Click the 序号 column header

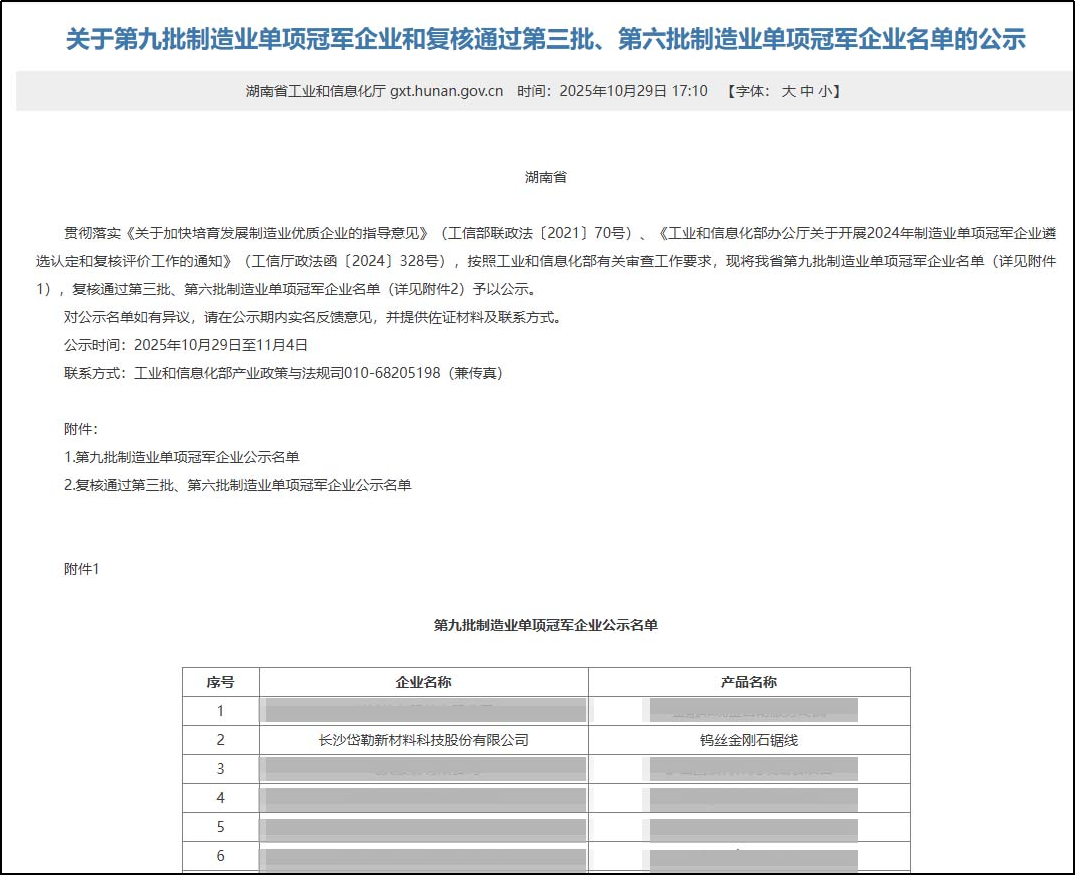pos(221,682)
